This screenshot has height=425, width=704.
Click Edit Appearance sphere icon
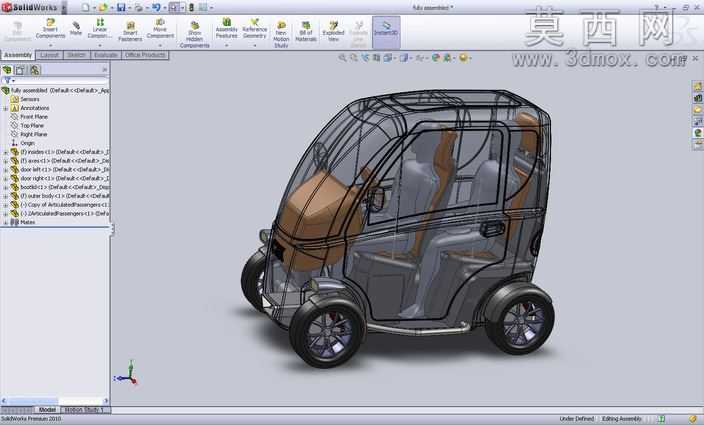[436, 58]
